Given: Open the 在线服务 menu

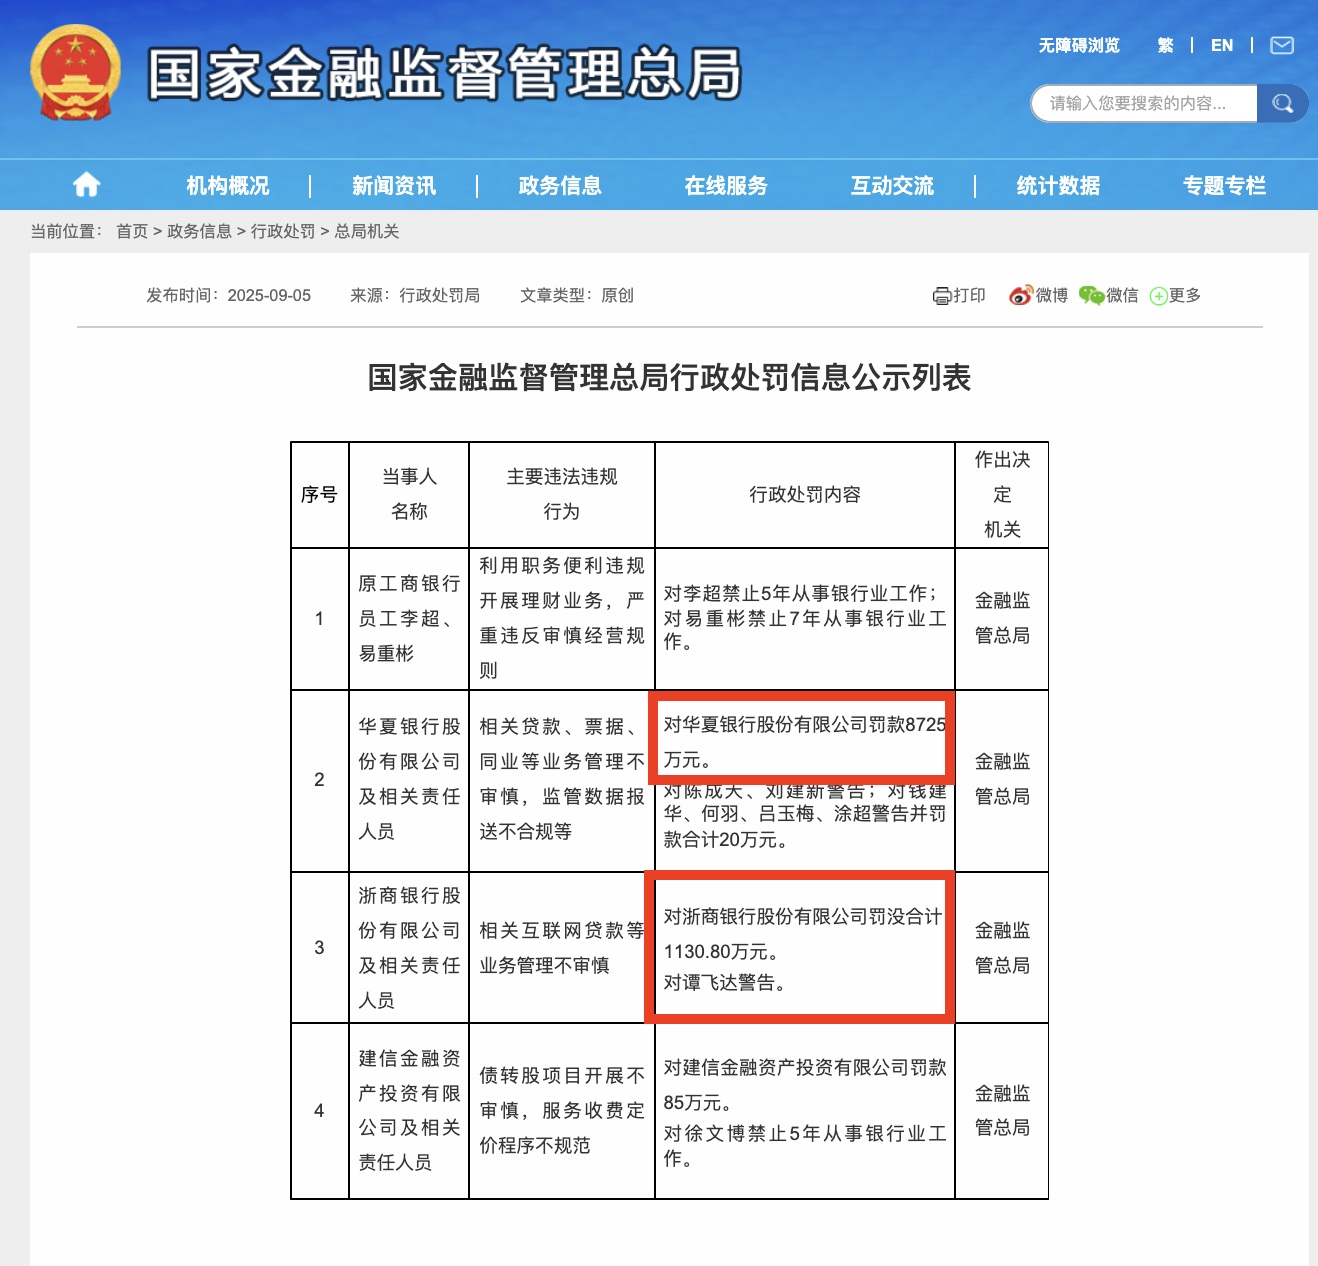Looking at the screenshot, I should (x=726, y=185).
